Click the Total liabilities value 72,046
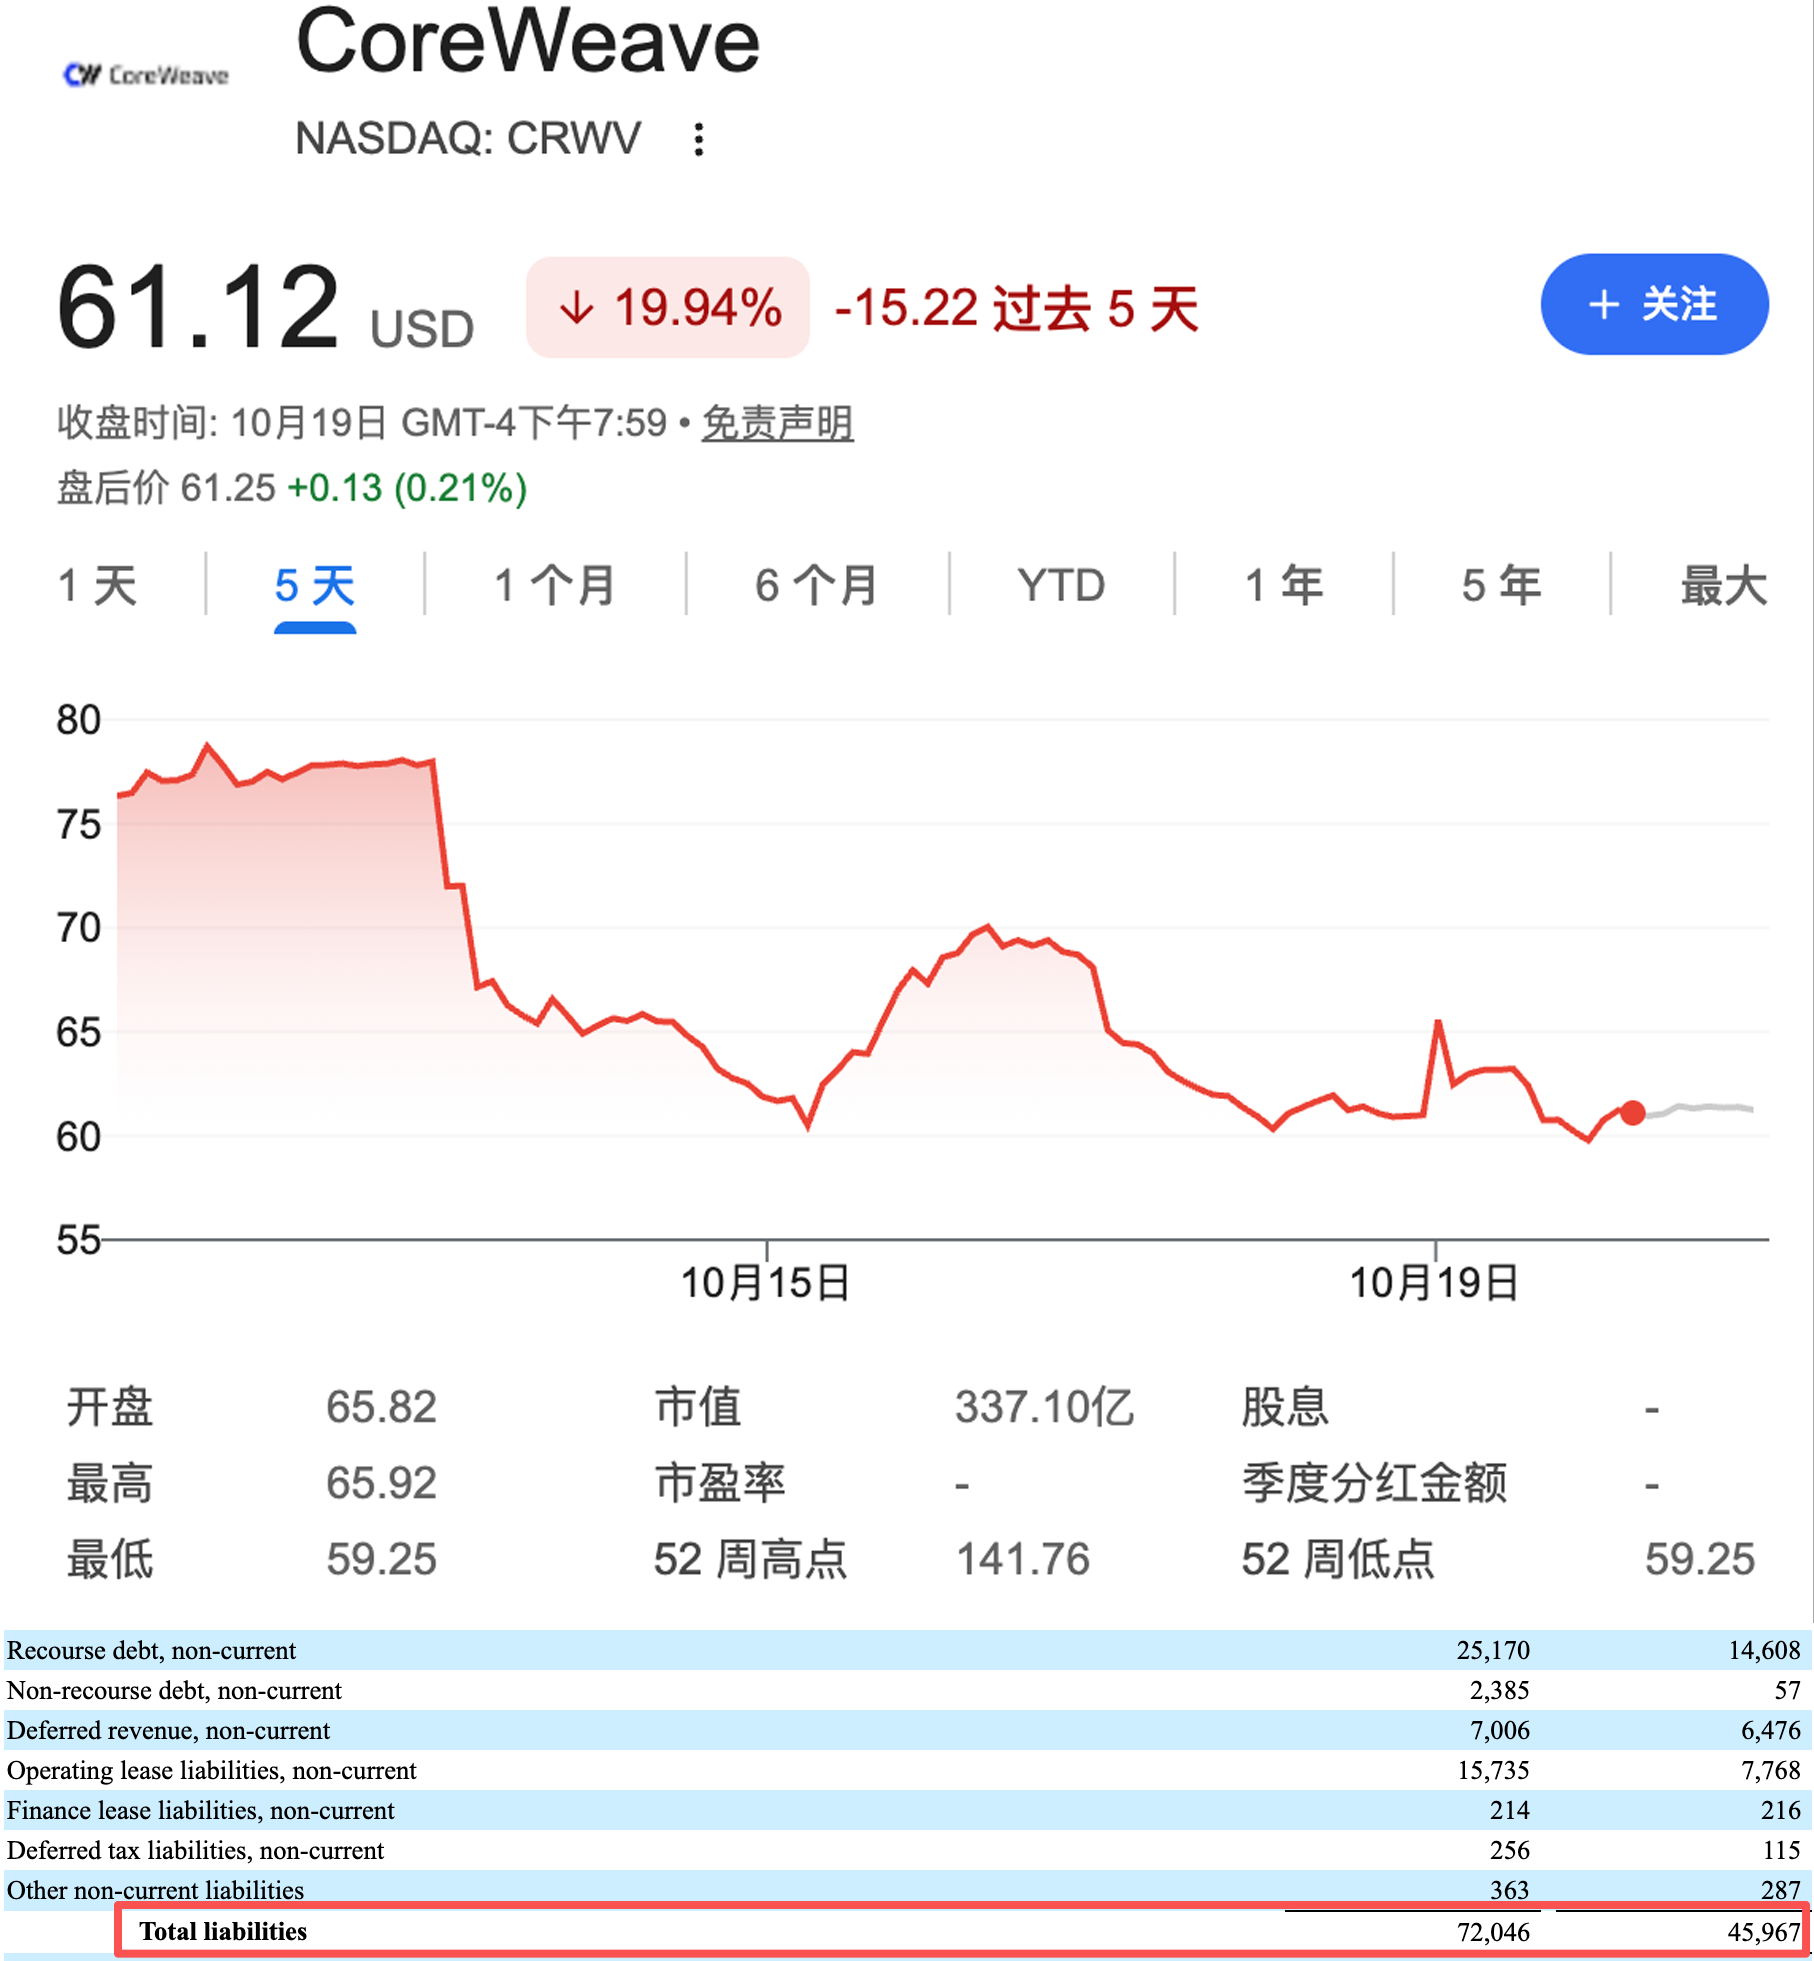Viewport: 1814px width, 1961px height. (1493, 1932)
